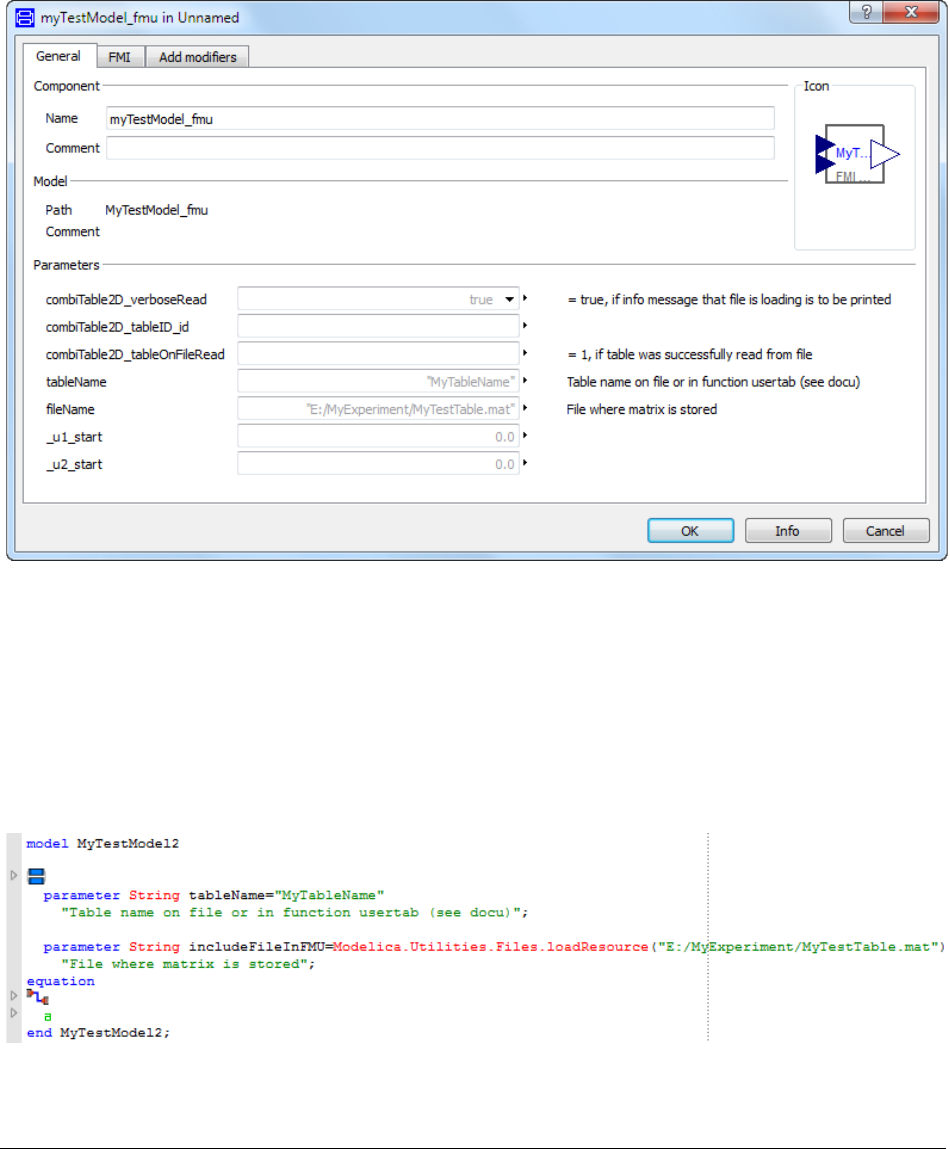Click the green 'a' annotation in code
Screen dimensions: 950x1149
(48, 1016)
